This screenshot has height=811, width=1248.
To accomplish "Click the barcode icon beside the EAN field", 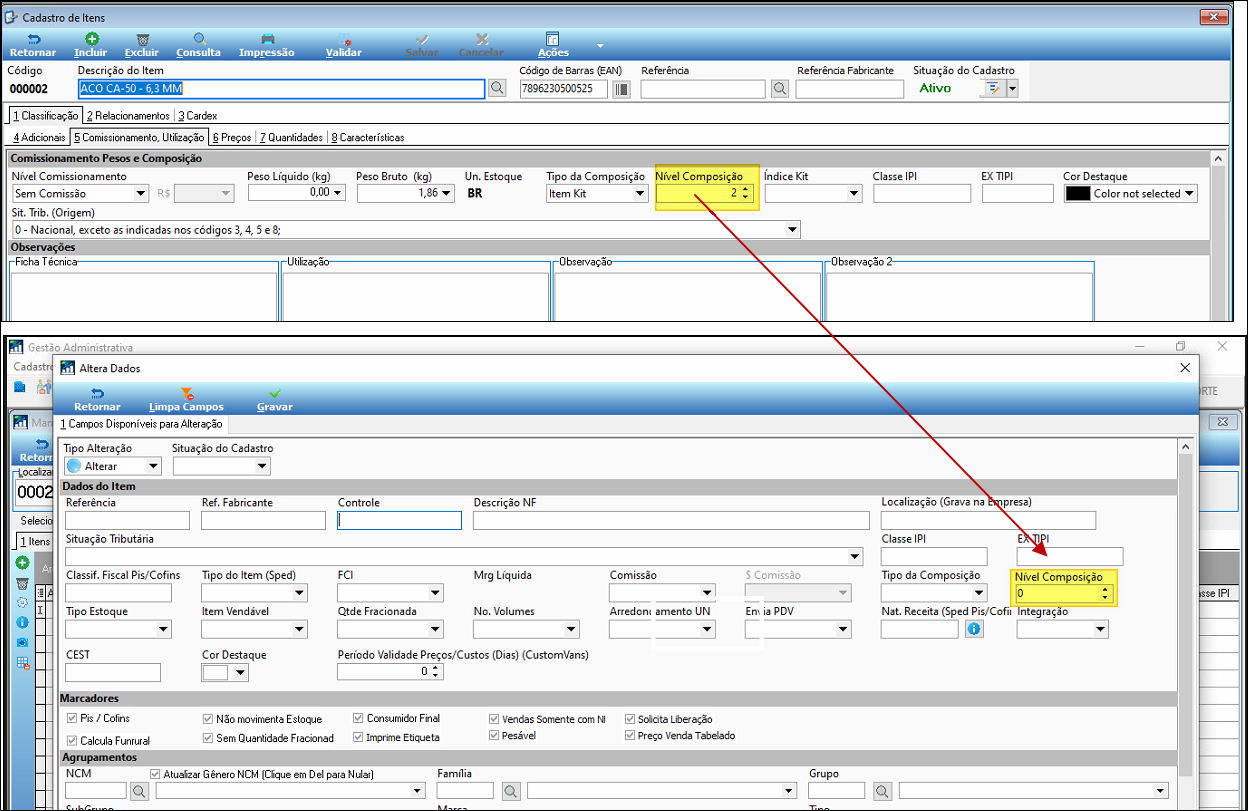I will coord(622,89).
